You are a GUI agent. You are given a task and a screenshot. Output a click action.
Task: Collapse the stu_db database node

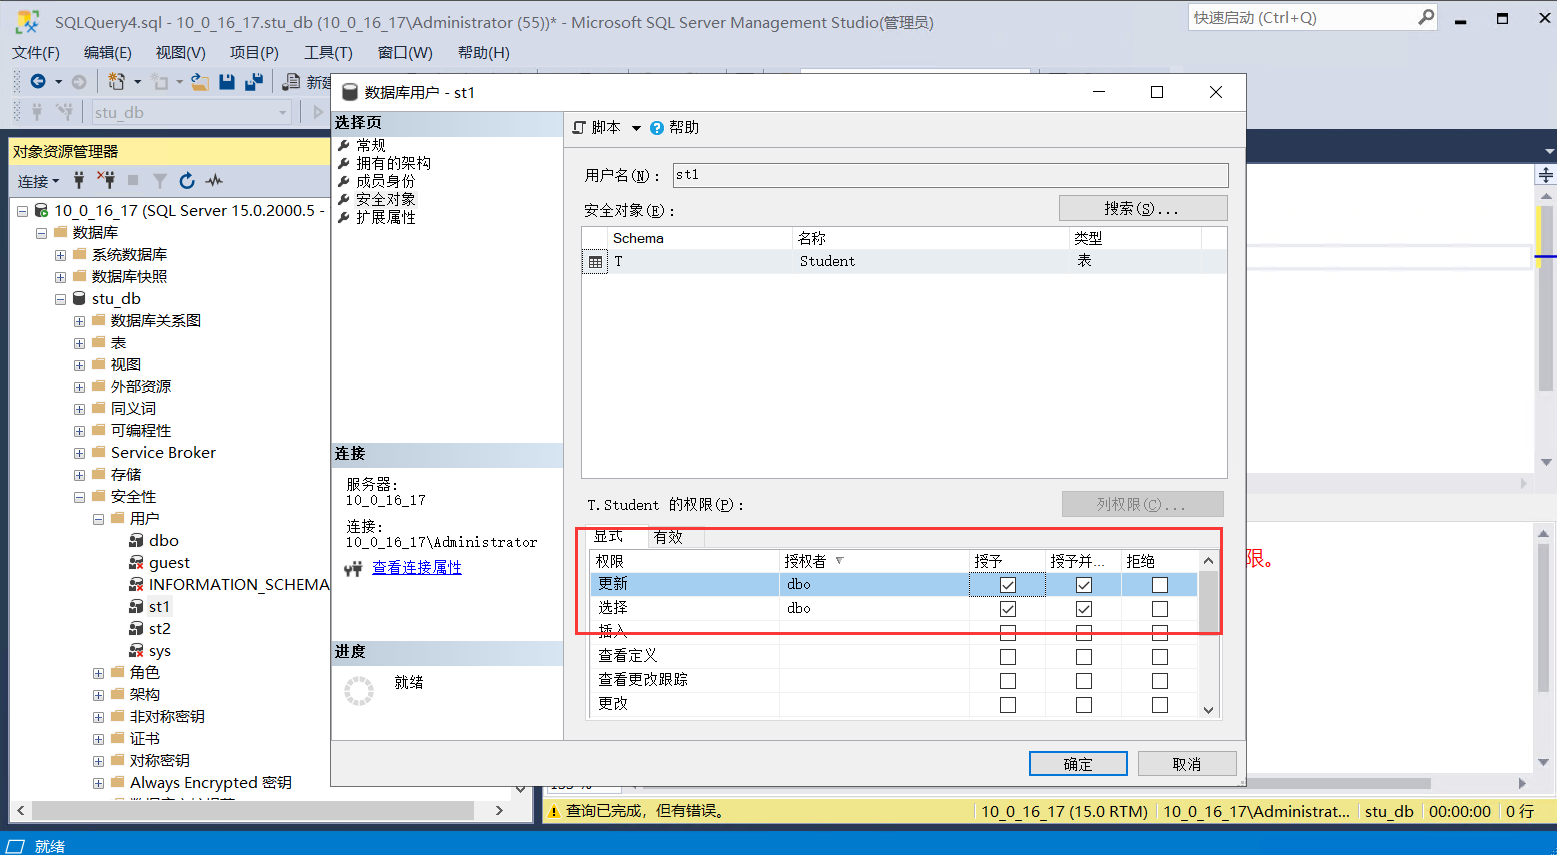tap(60, 299)
